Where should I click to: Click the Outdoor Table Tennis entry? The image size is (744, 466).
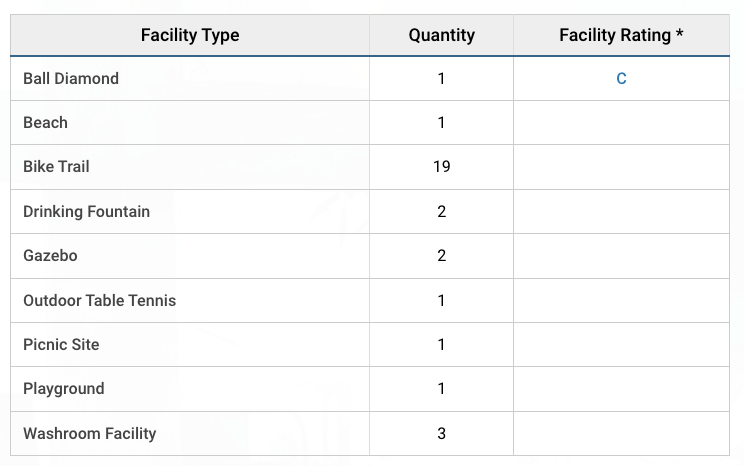coord(100,300)
